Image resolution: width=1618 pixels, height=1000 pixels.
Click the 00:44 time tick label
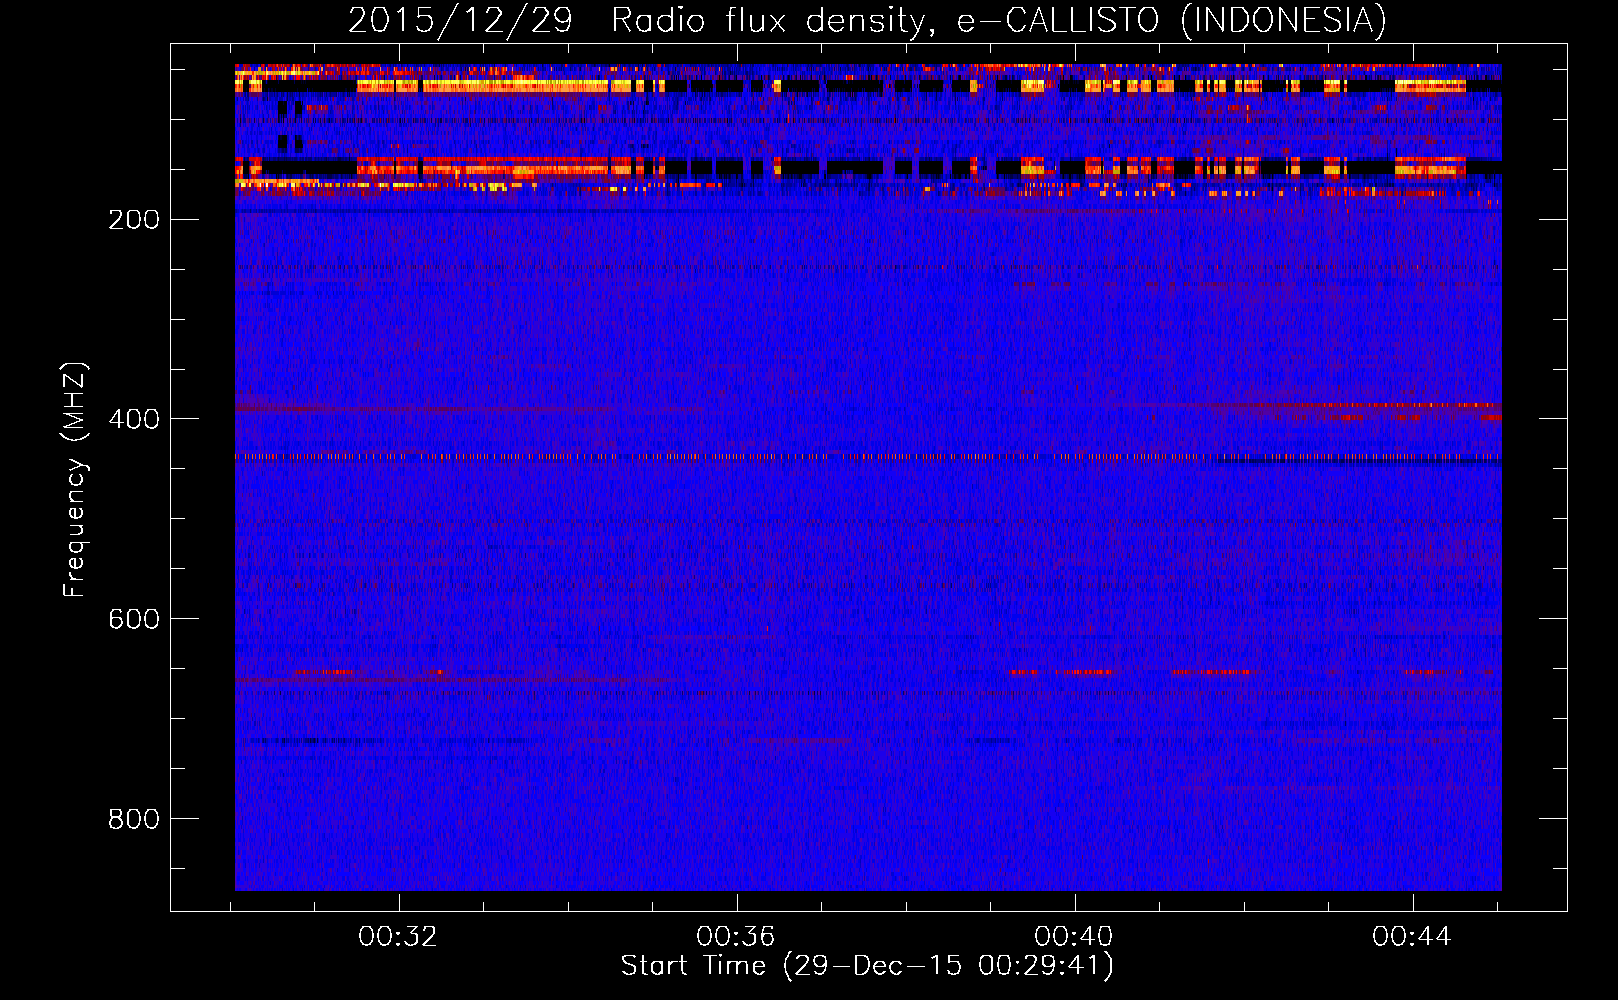1412,937
